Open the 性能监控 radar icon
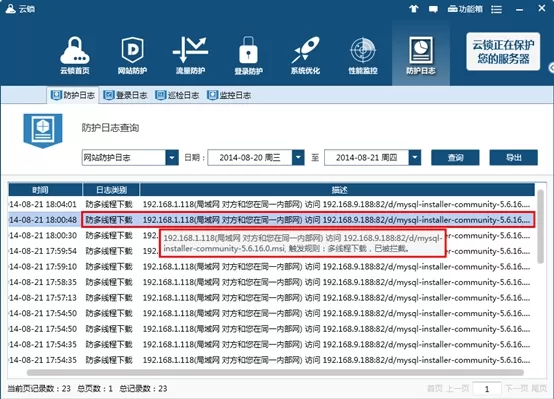The image size is (554, 399). (x=363, y=55)
